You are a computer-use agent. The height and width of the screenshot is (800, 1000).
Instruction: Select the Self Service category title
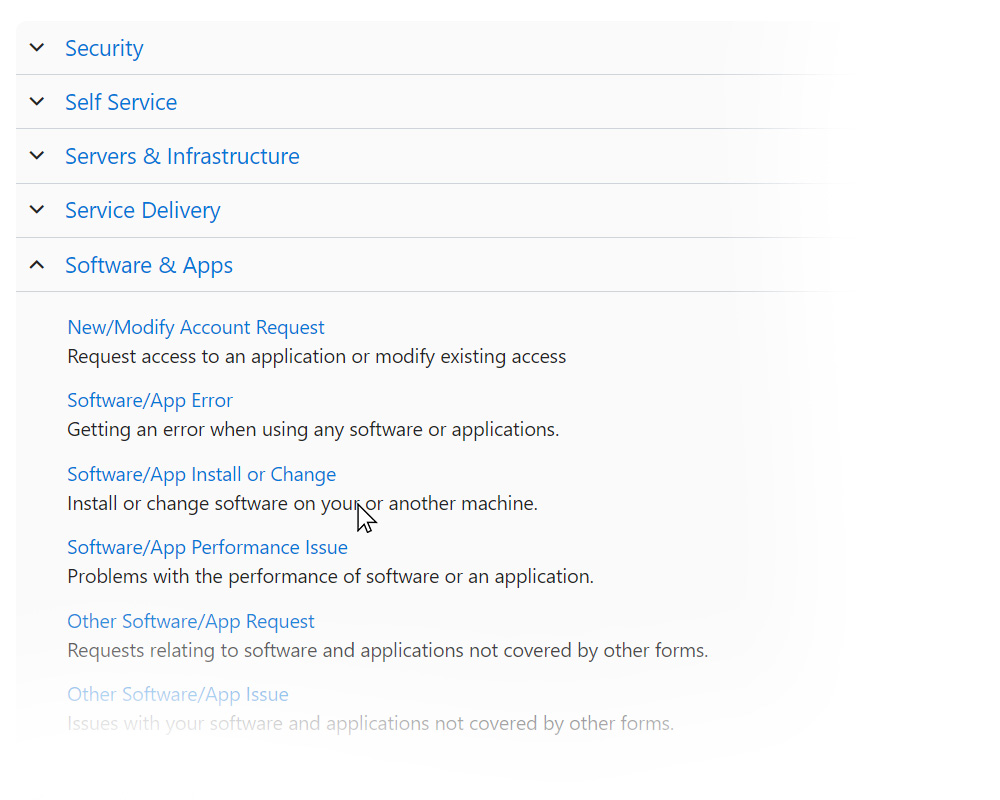click(121, 102)
